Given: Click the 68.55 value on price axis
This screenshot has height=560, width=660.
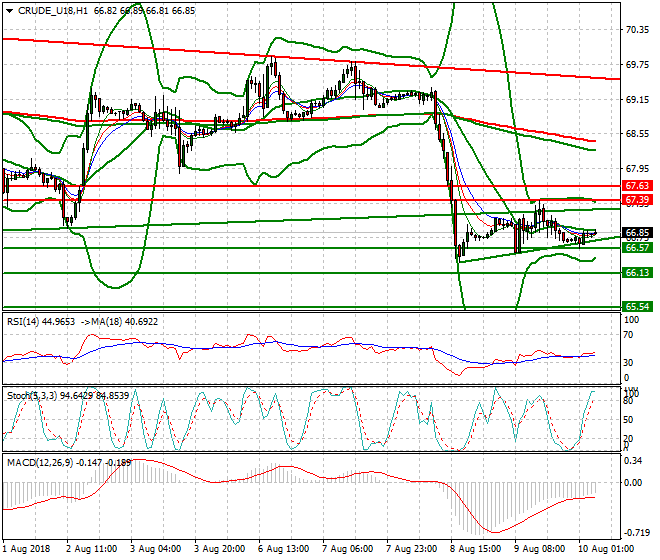Looking at the screenshot, I should [x=637, y=134].
